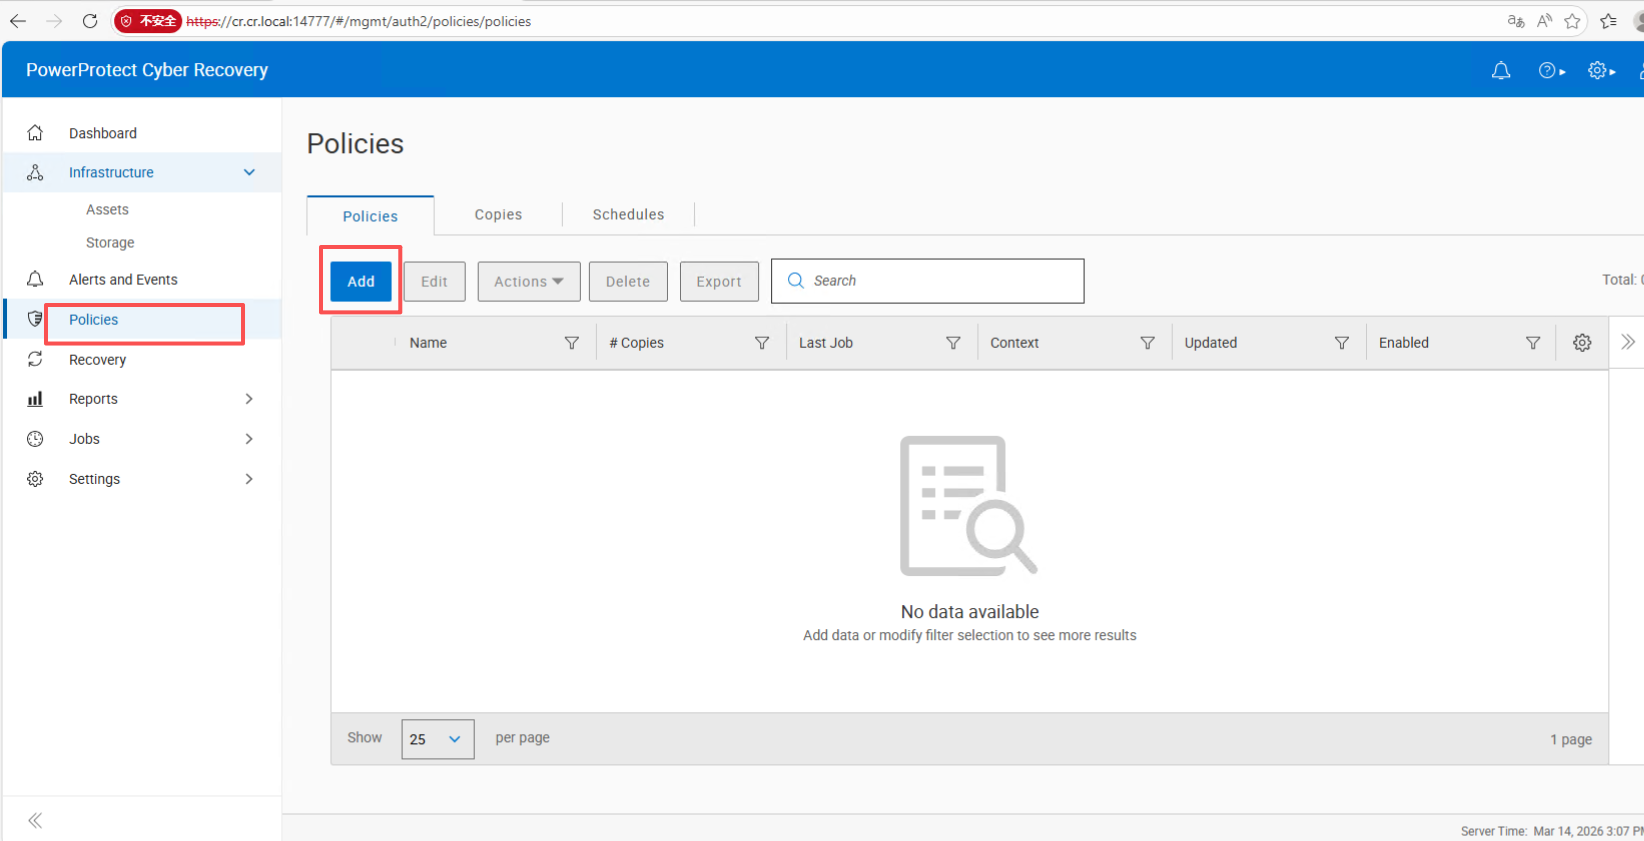Click the Policies shield icon
This screenshot has width=1644, height=841.
click(x=35, y=319)
